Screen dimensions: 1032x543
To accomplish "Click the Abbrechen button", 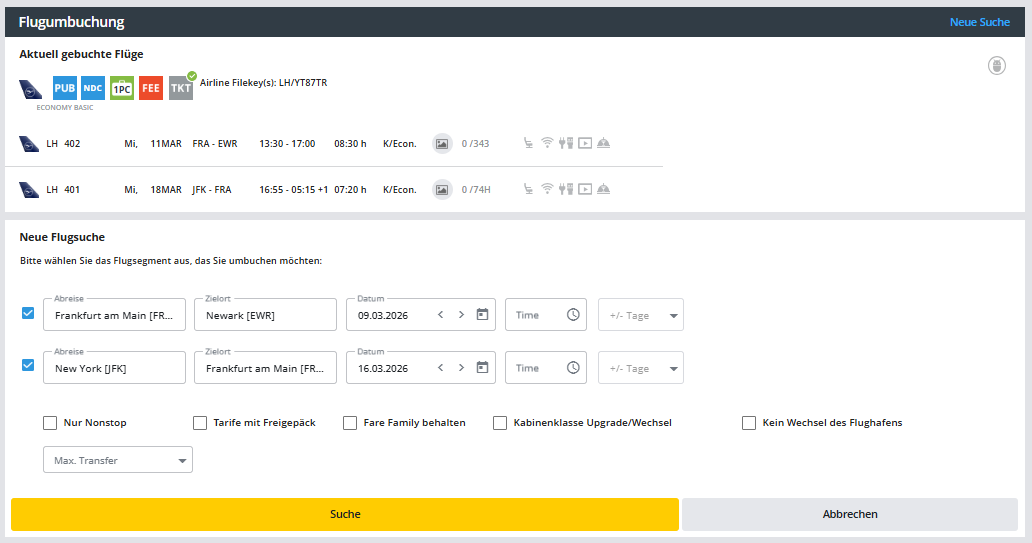I will pos(850,514).
